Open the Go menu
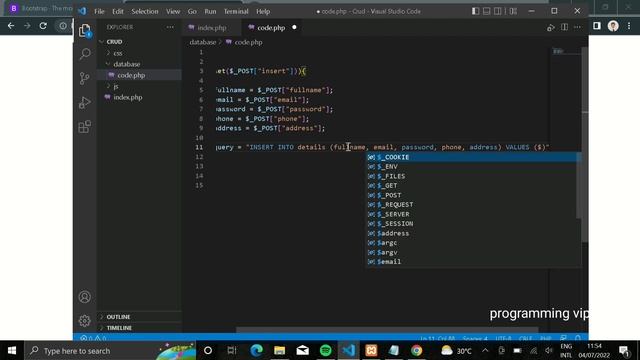Viewport: 640px width, 360px height. coord(192,11)
